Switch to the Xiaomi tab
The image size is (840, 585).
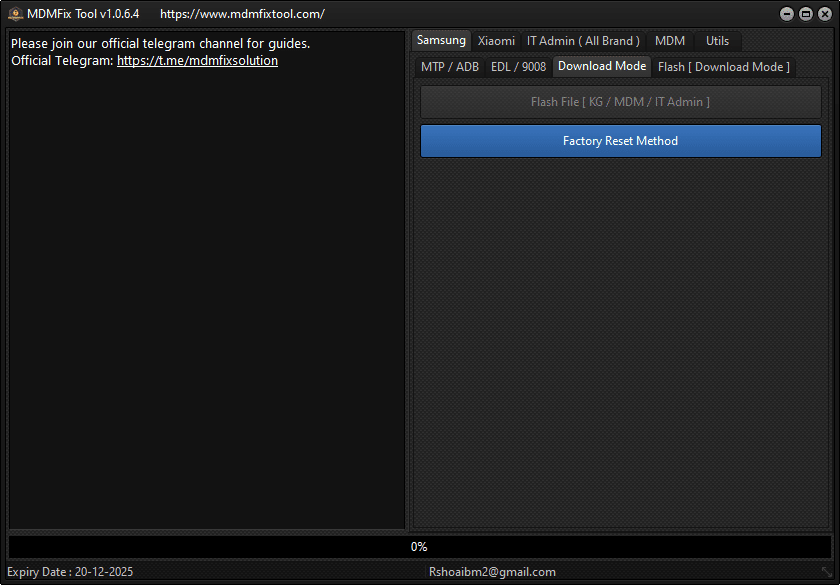point(495,40)
